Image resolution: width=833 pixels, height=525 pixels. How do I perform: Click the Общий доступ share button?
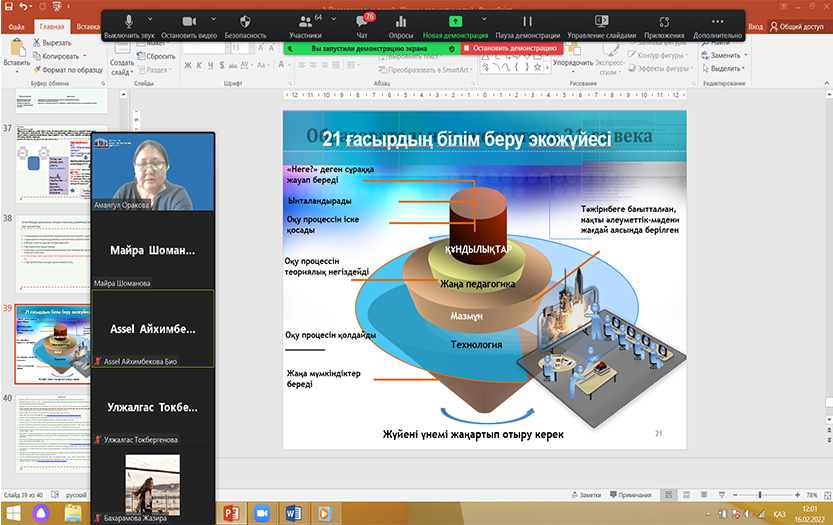click(x=800, y=27)
